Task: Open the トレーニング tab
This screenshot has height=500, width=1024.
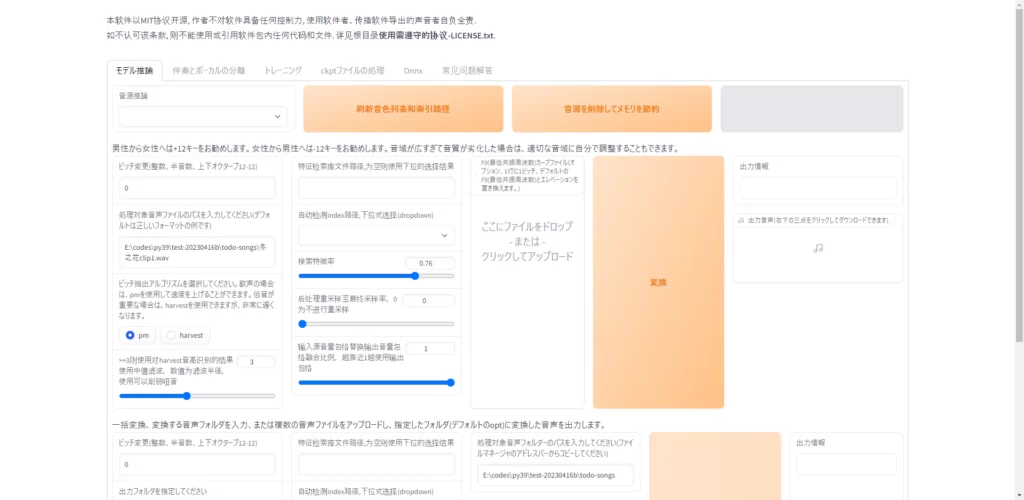Action: click(283, 71)
